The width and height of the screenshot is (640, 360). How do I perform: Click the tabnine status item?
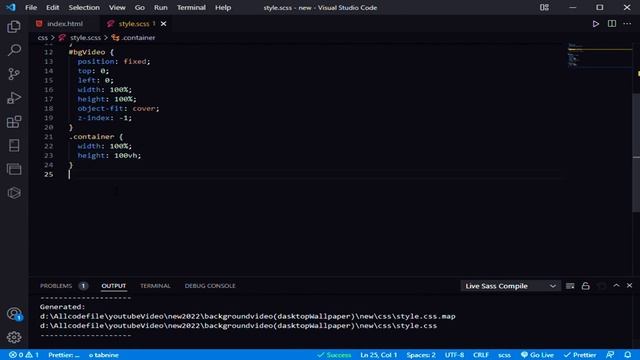coord(104,355)
